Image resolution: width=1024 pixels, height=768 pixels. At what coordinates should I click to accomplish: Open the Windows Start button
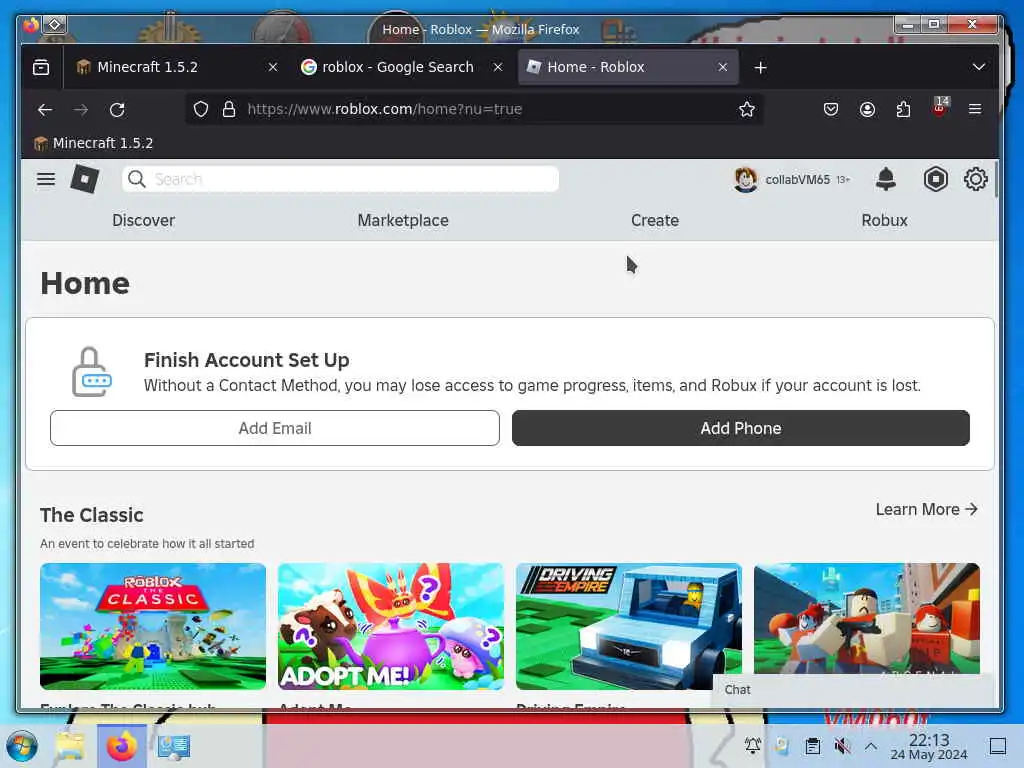(22, 746)
